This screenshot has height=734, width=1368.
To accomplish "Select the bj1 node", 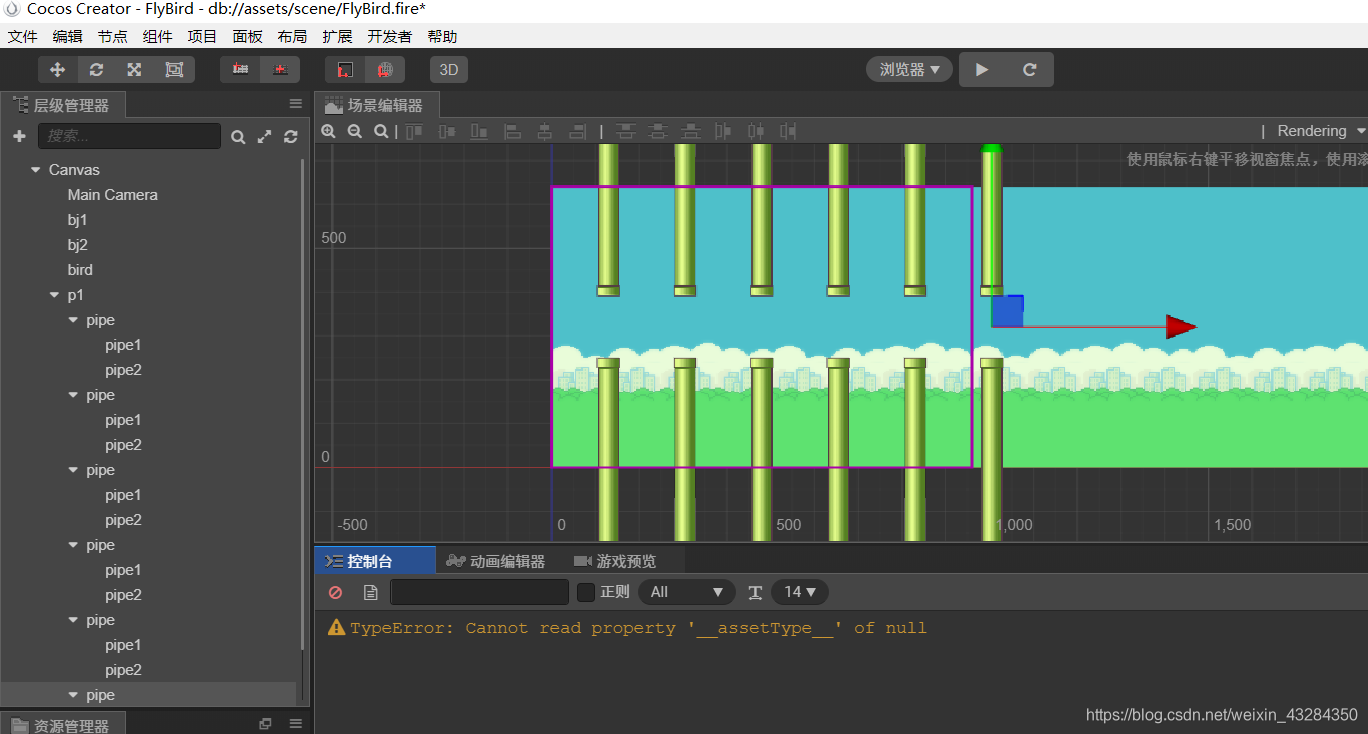I will pos(78,220).
